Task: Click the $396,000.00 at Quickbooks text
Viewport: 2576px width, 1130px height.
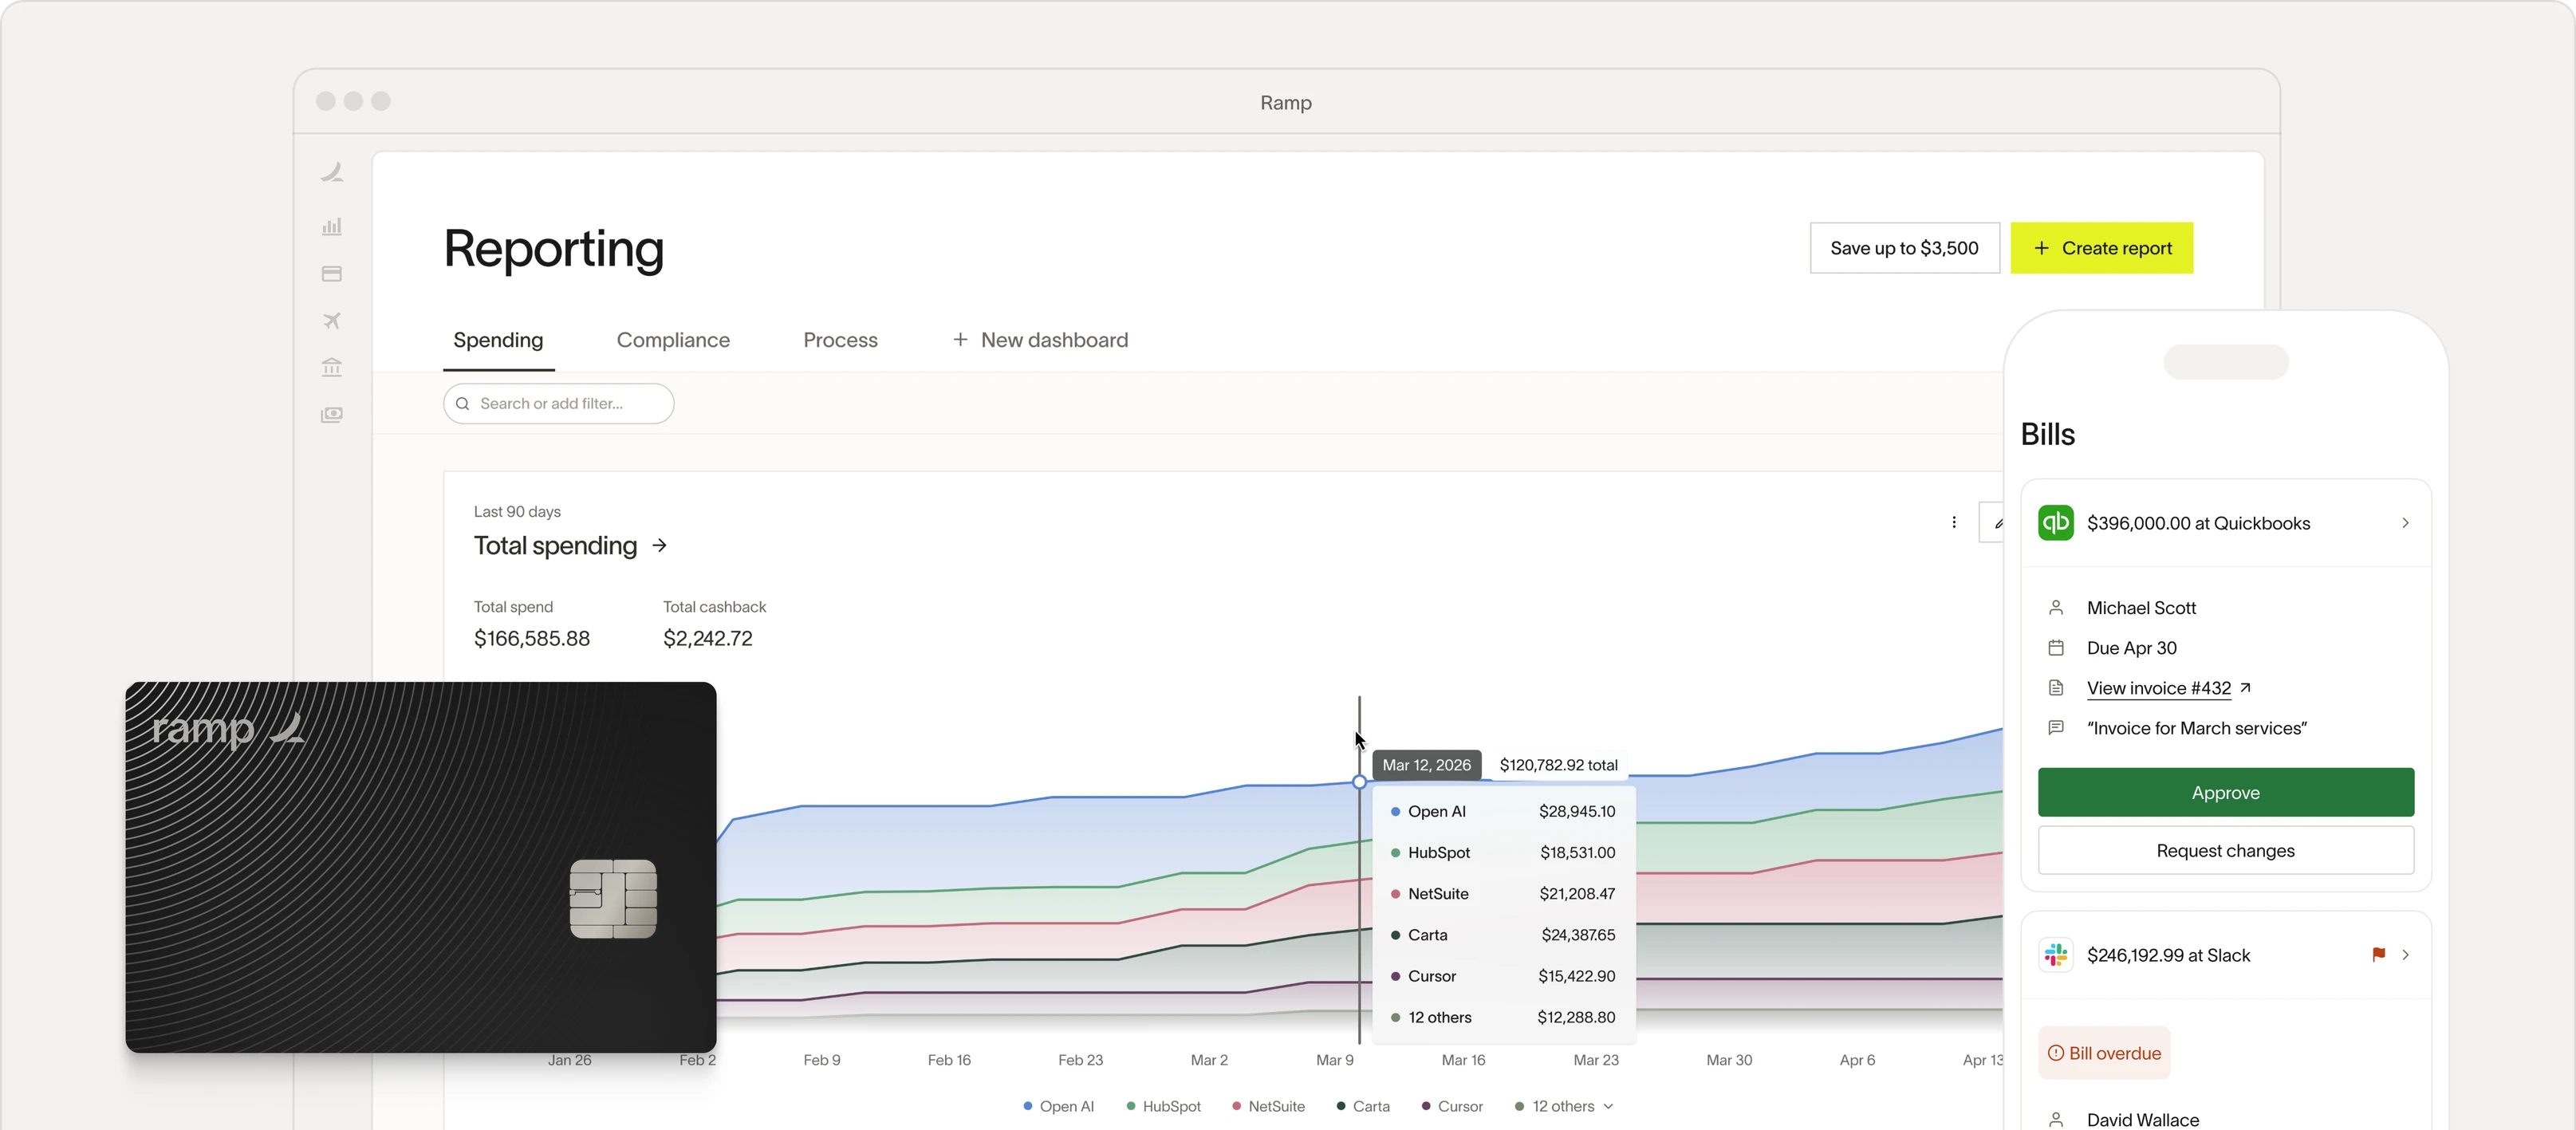Action: pyautogui.click(x=2198, y=523)
